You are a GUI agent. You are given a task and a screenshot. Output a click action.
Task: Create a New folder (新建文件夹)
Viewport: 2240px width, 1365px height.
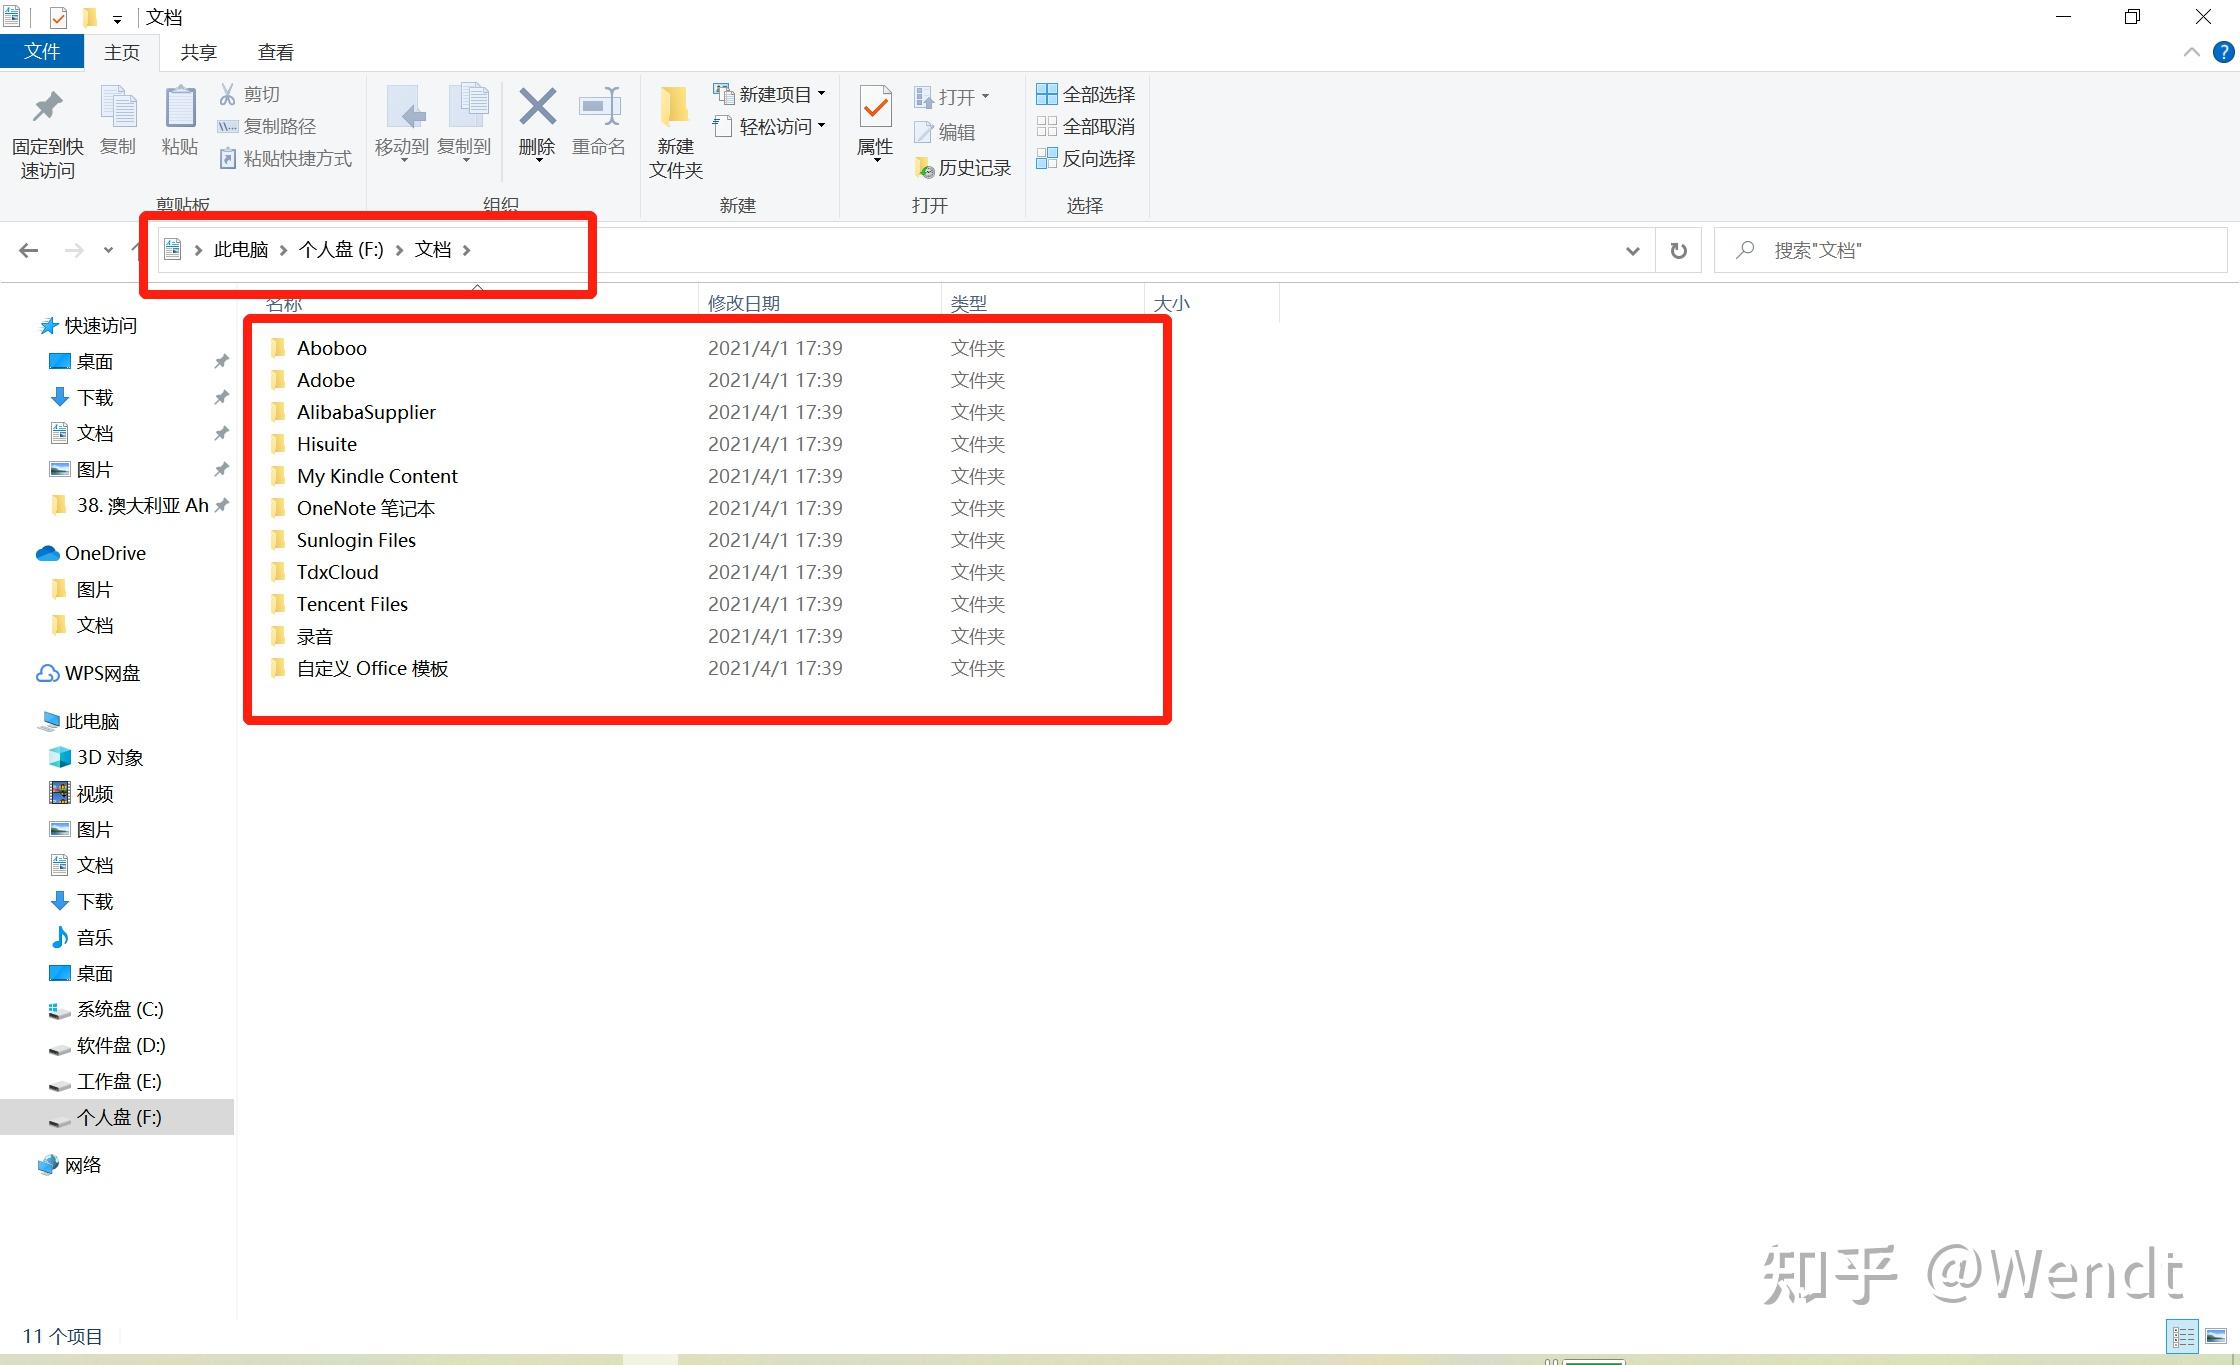click(676, 132)
